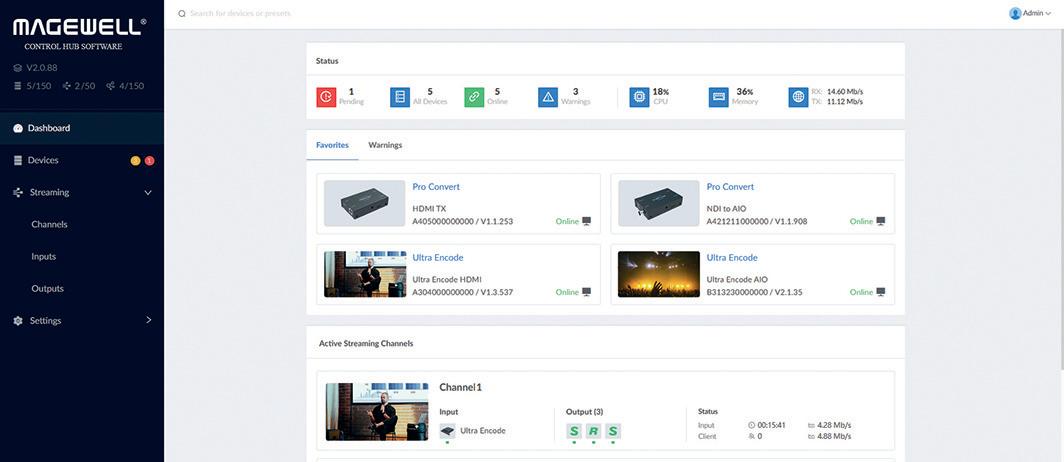Click monitor icon on HDMI TX card
The image size is (1064, 462).
tap(586, 221)
